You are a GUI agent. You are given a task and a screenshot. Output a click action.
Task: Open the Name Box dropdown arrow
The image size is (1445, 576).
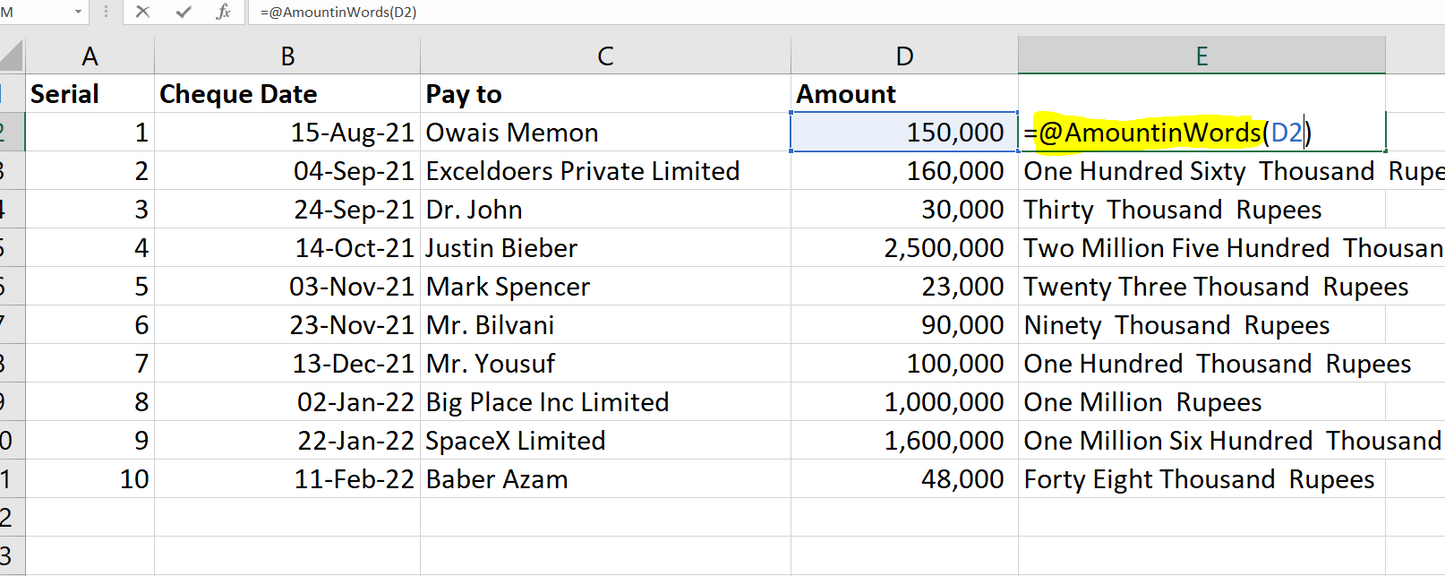click(x=79, y=12)
